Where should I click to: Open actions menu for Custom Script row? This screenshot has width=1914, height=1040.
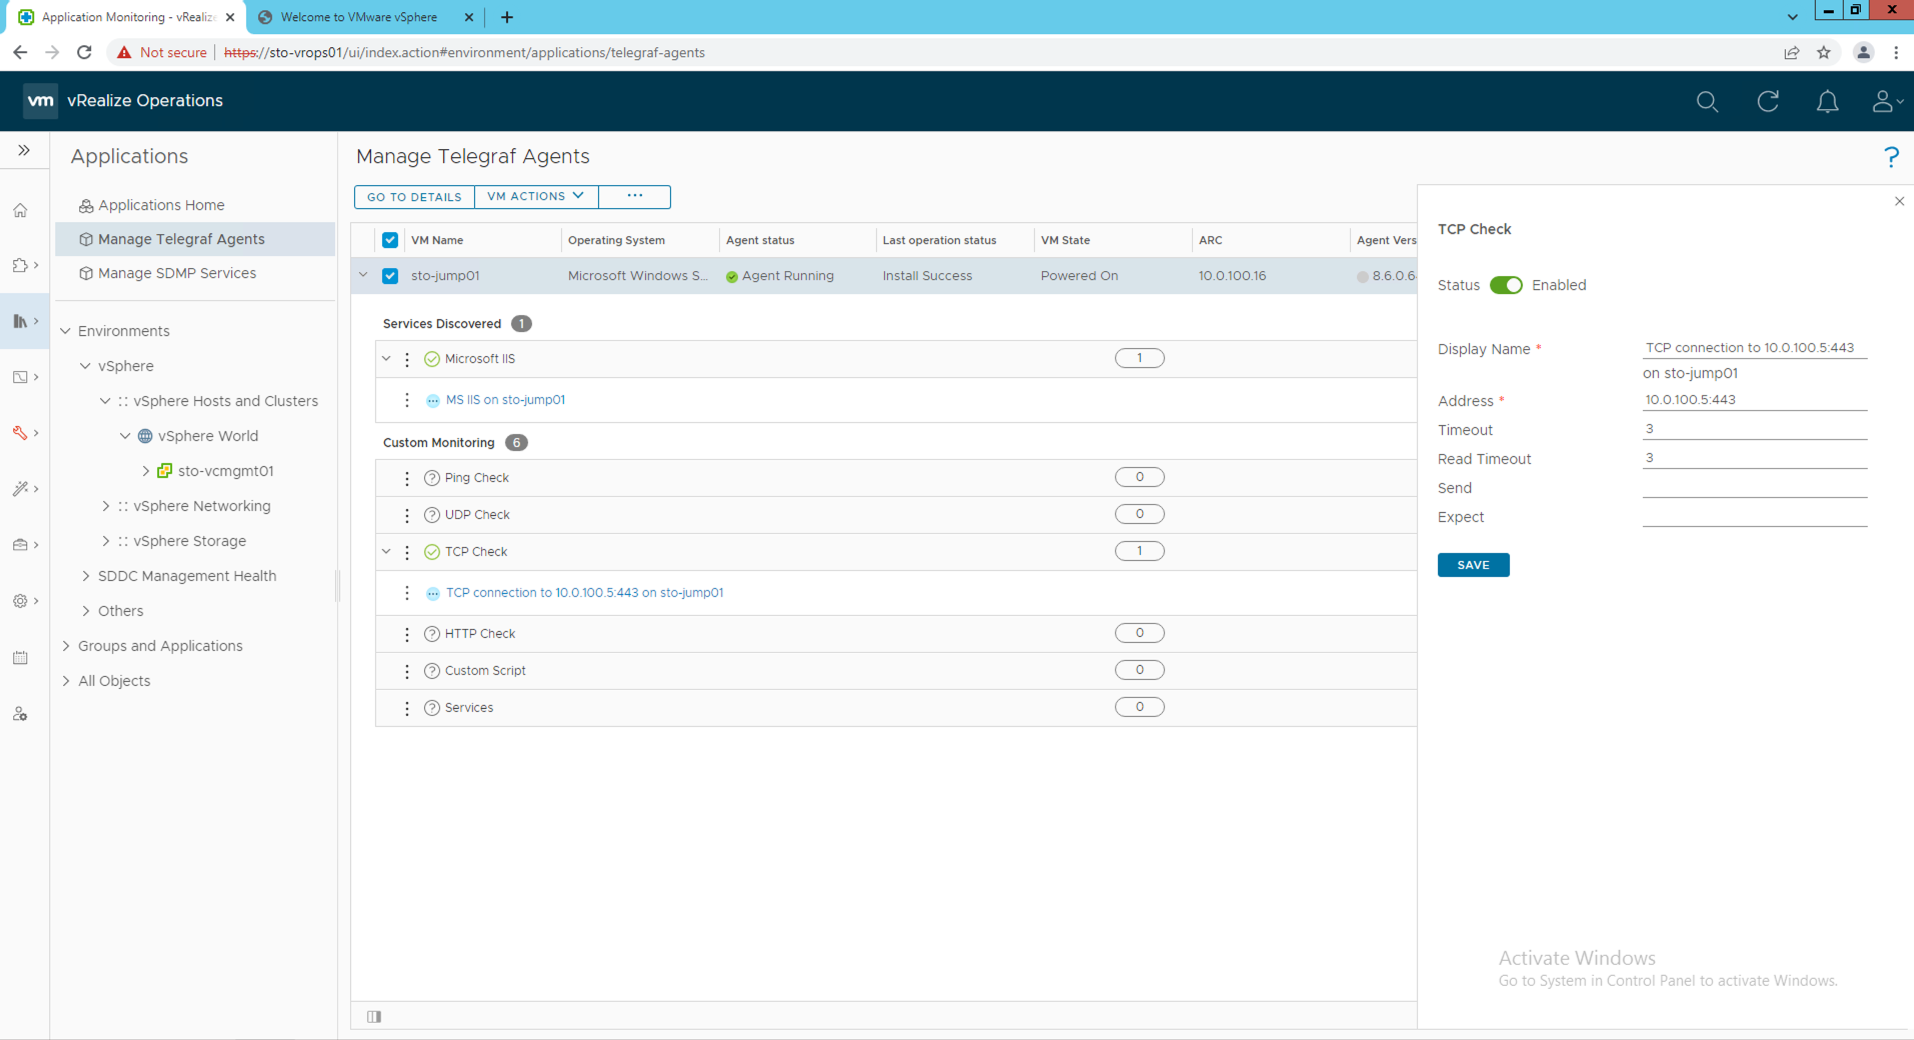[407, 671]
